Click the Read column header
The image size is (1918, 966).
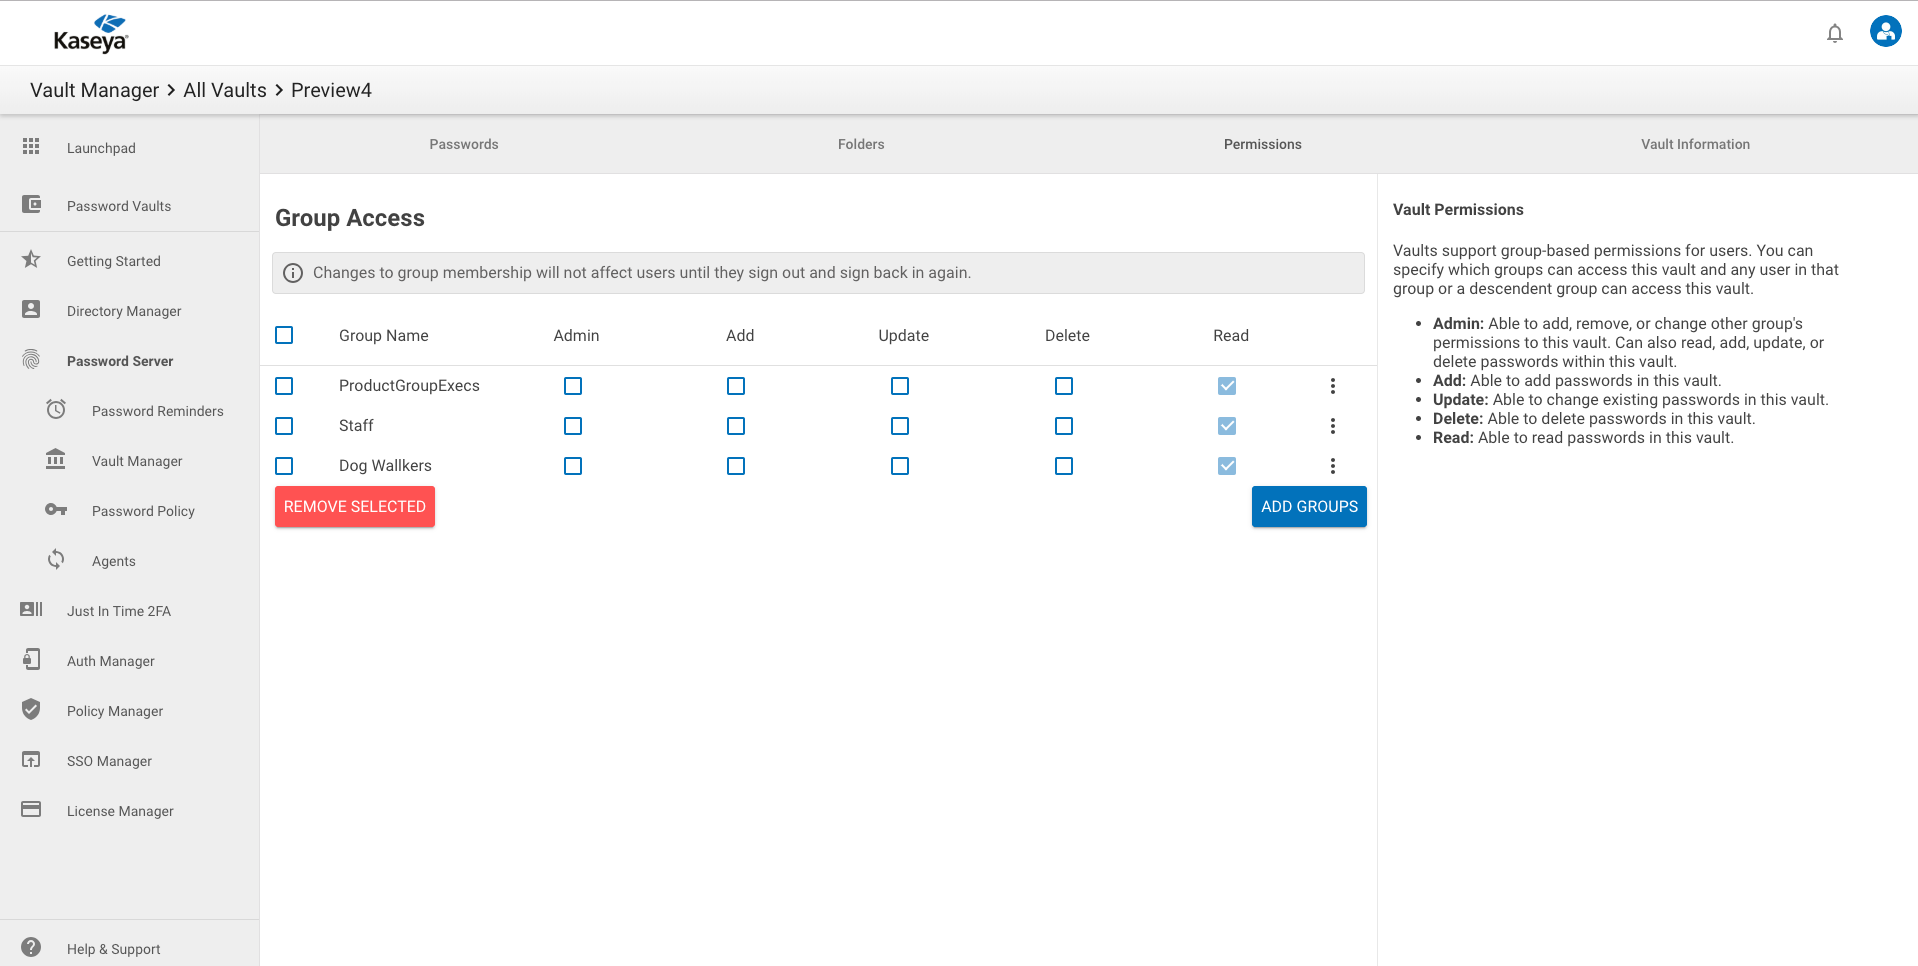coord(1231,336)
